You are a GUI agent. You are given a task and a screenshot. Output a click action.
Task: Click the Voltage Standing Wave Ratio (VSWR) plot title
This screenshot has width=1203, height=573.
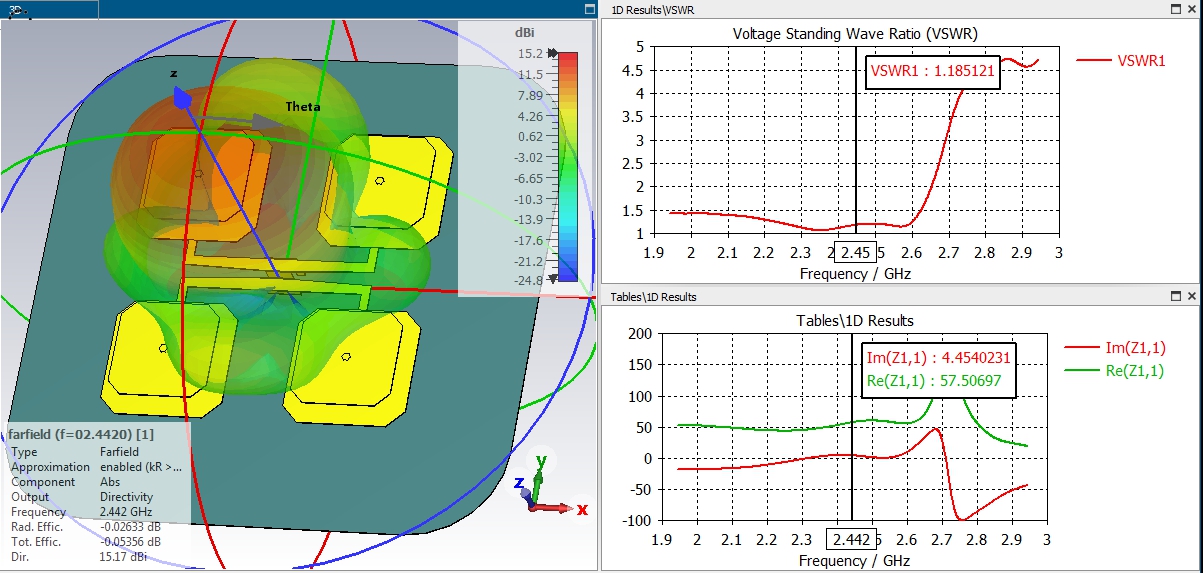click(855, 33)
